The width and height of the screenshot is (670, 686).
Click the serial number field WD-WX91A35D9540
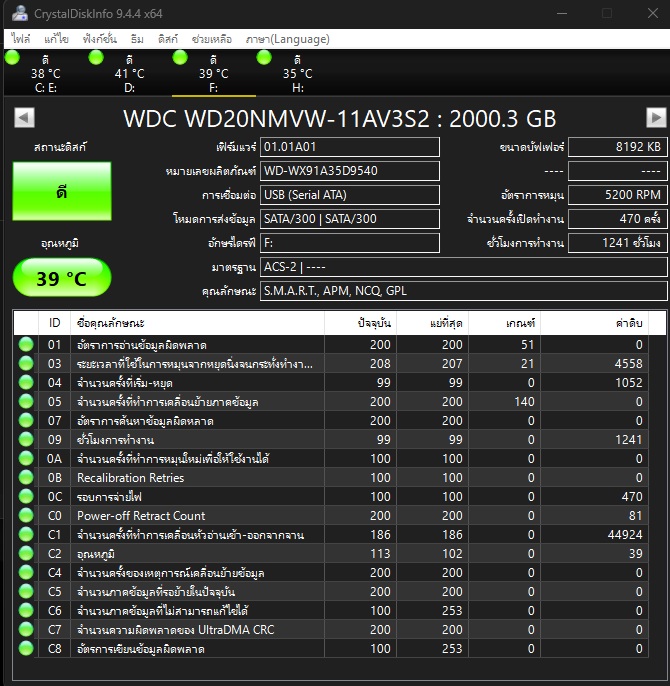click(x=350, y=171)
